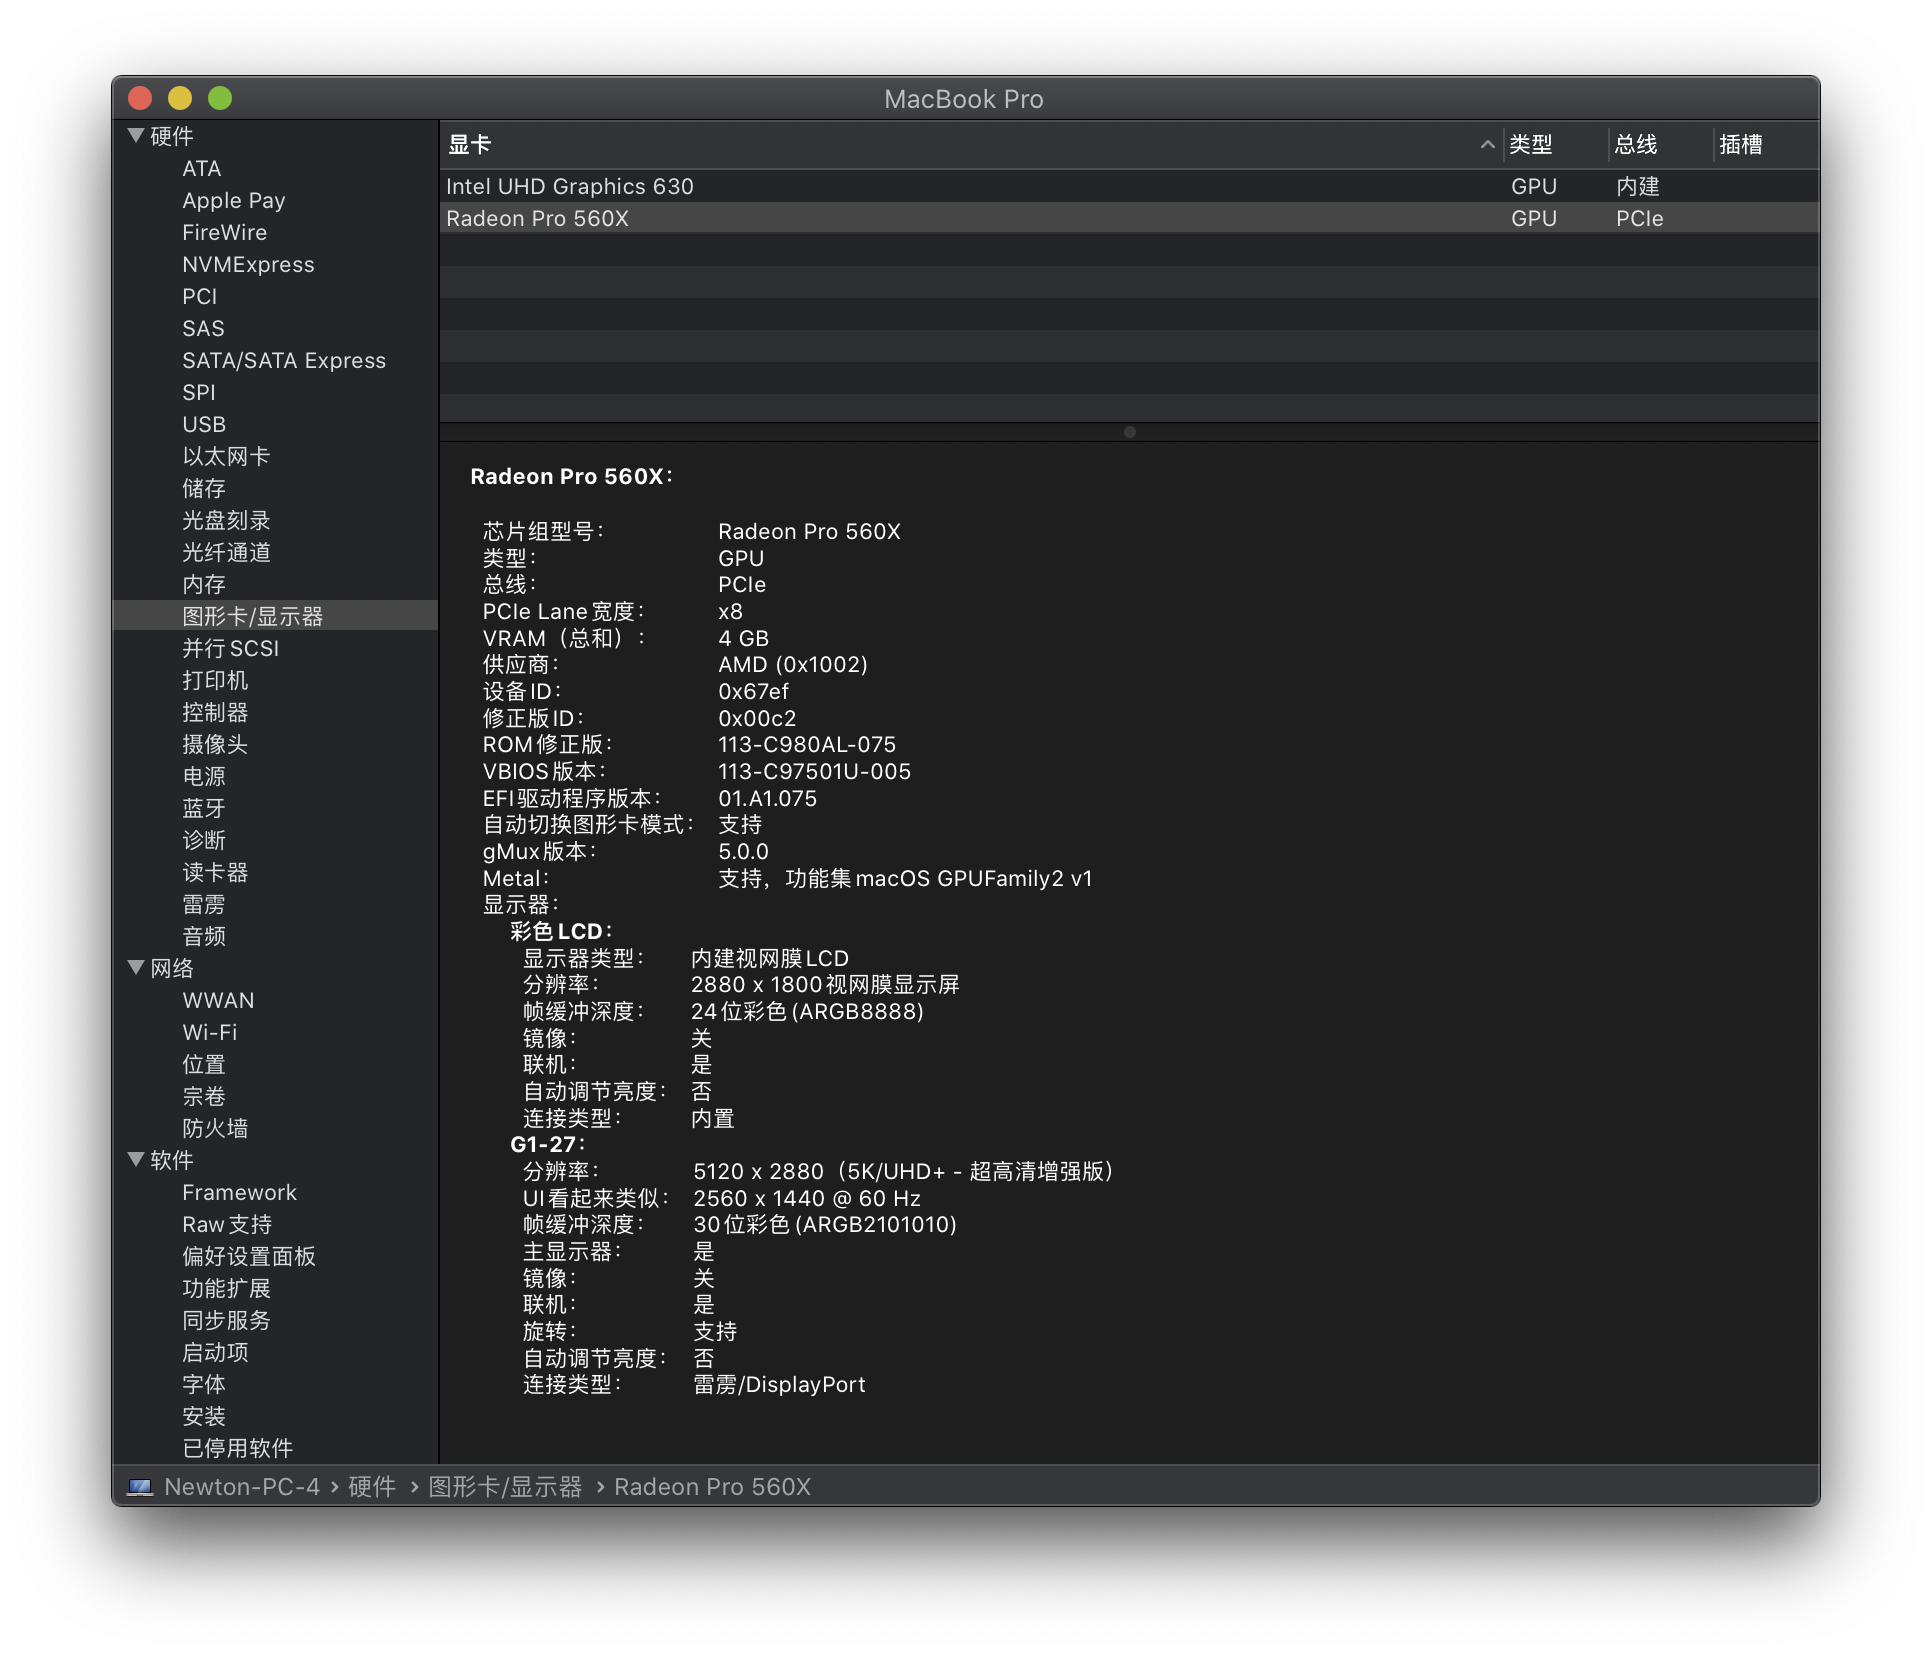Sort by 插槽 column header
1932x1654 pixels.
[1766, 145]
